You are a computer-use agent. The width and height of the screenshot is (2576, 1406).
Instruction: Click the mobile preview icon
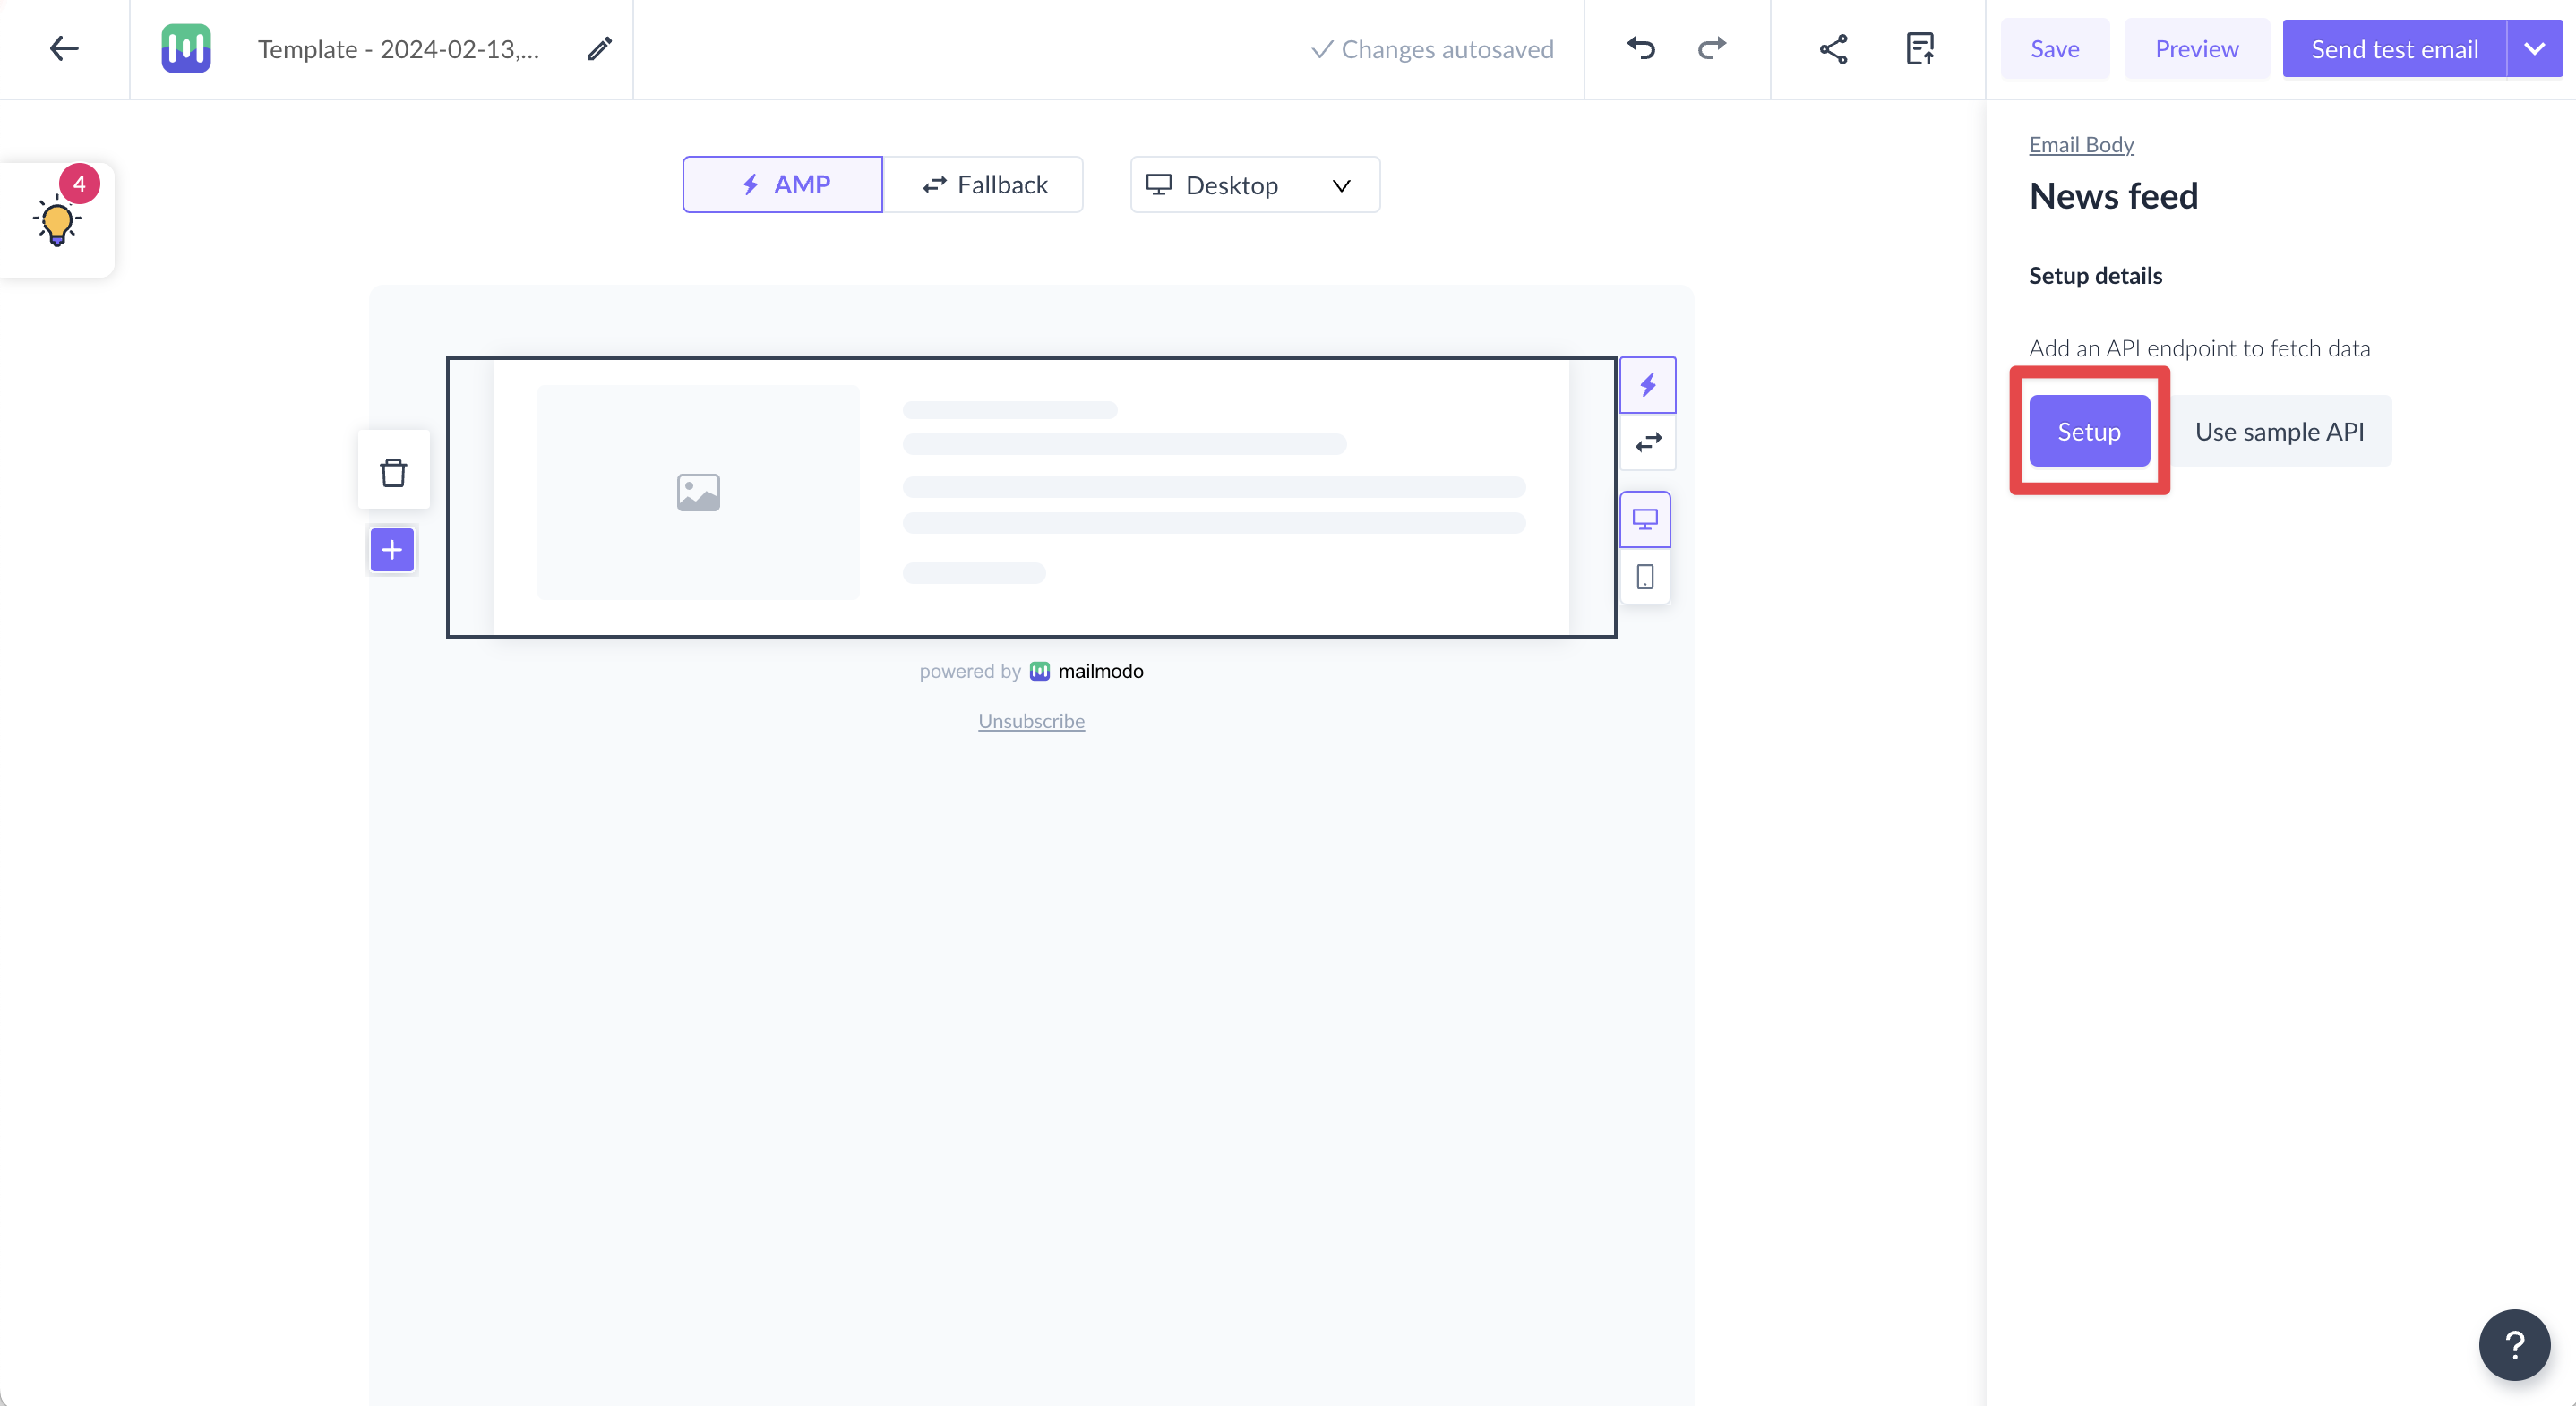click(1646, 575)
